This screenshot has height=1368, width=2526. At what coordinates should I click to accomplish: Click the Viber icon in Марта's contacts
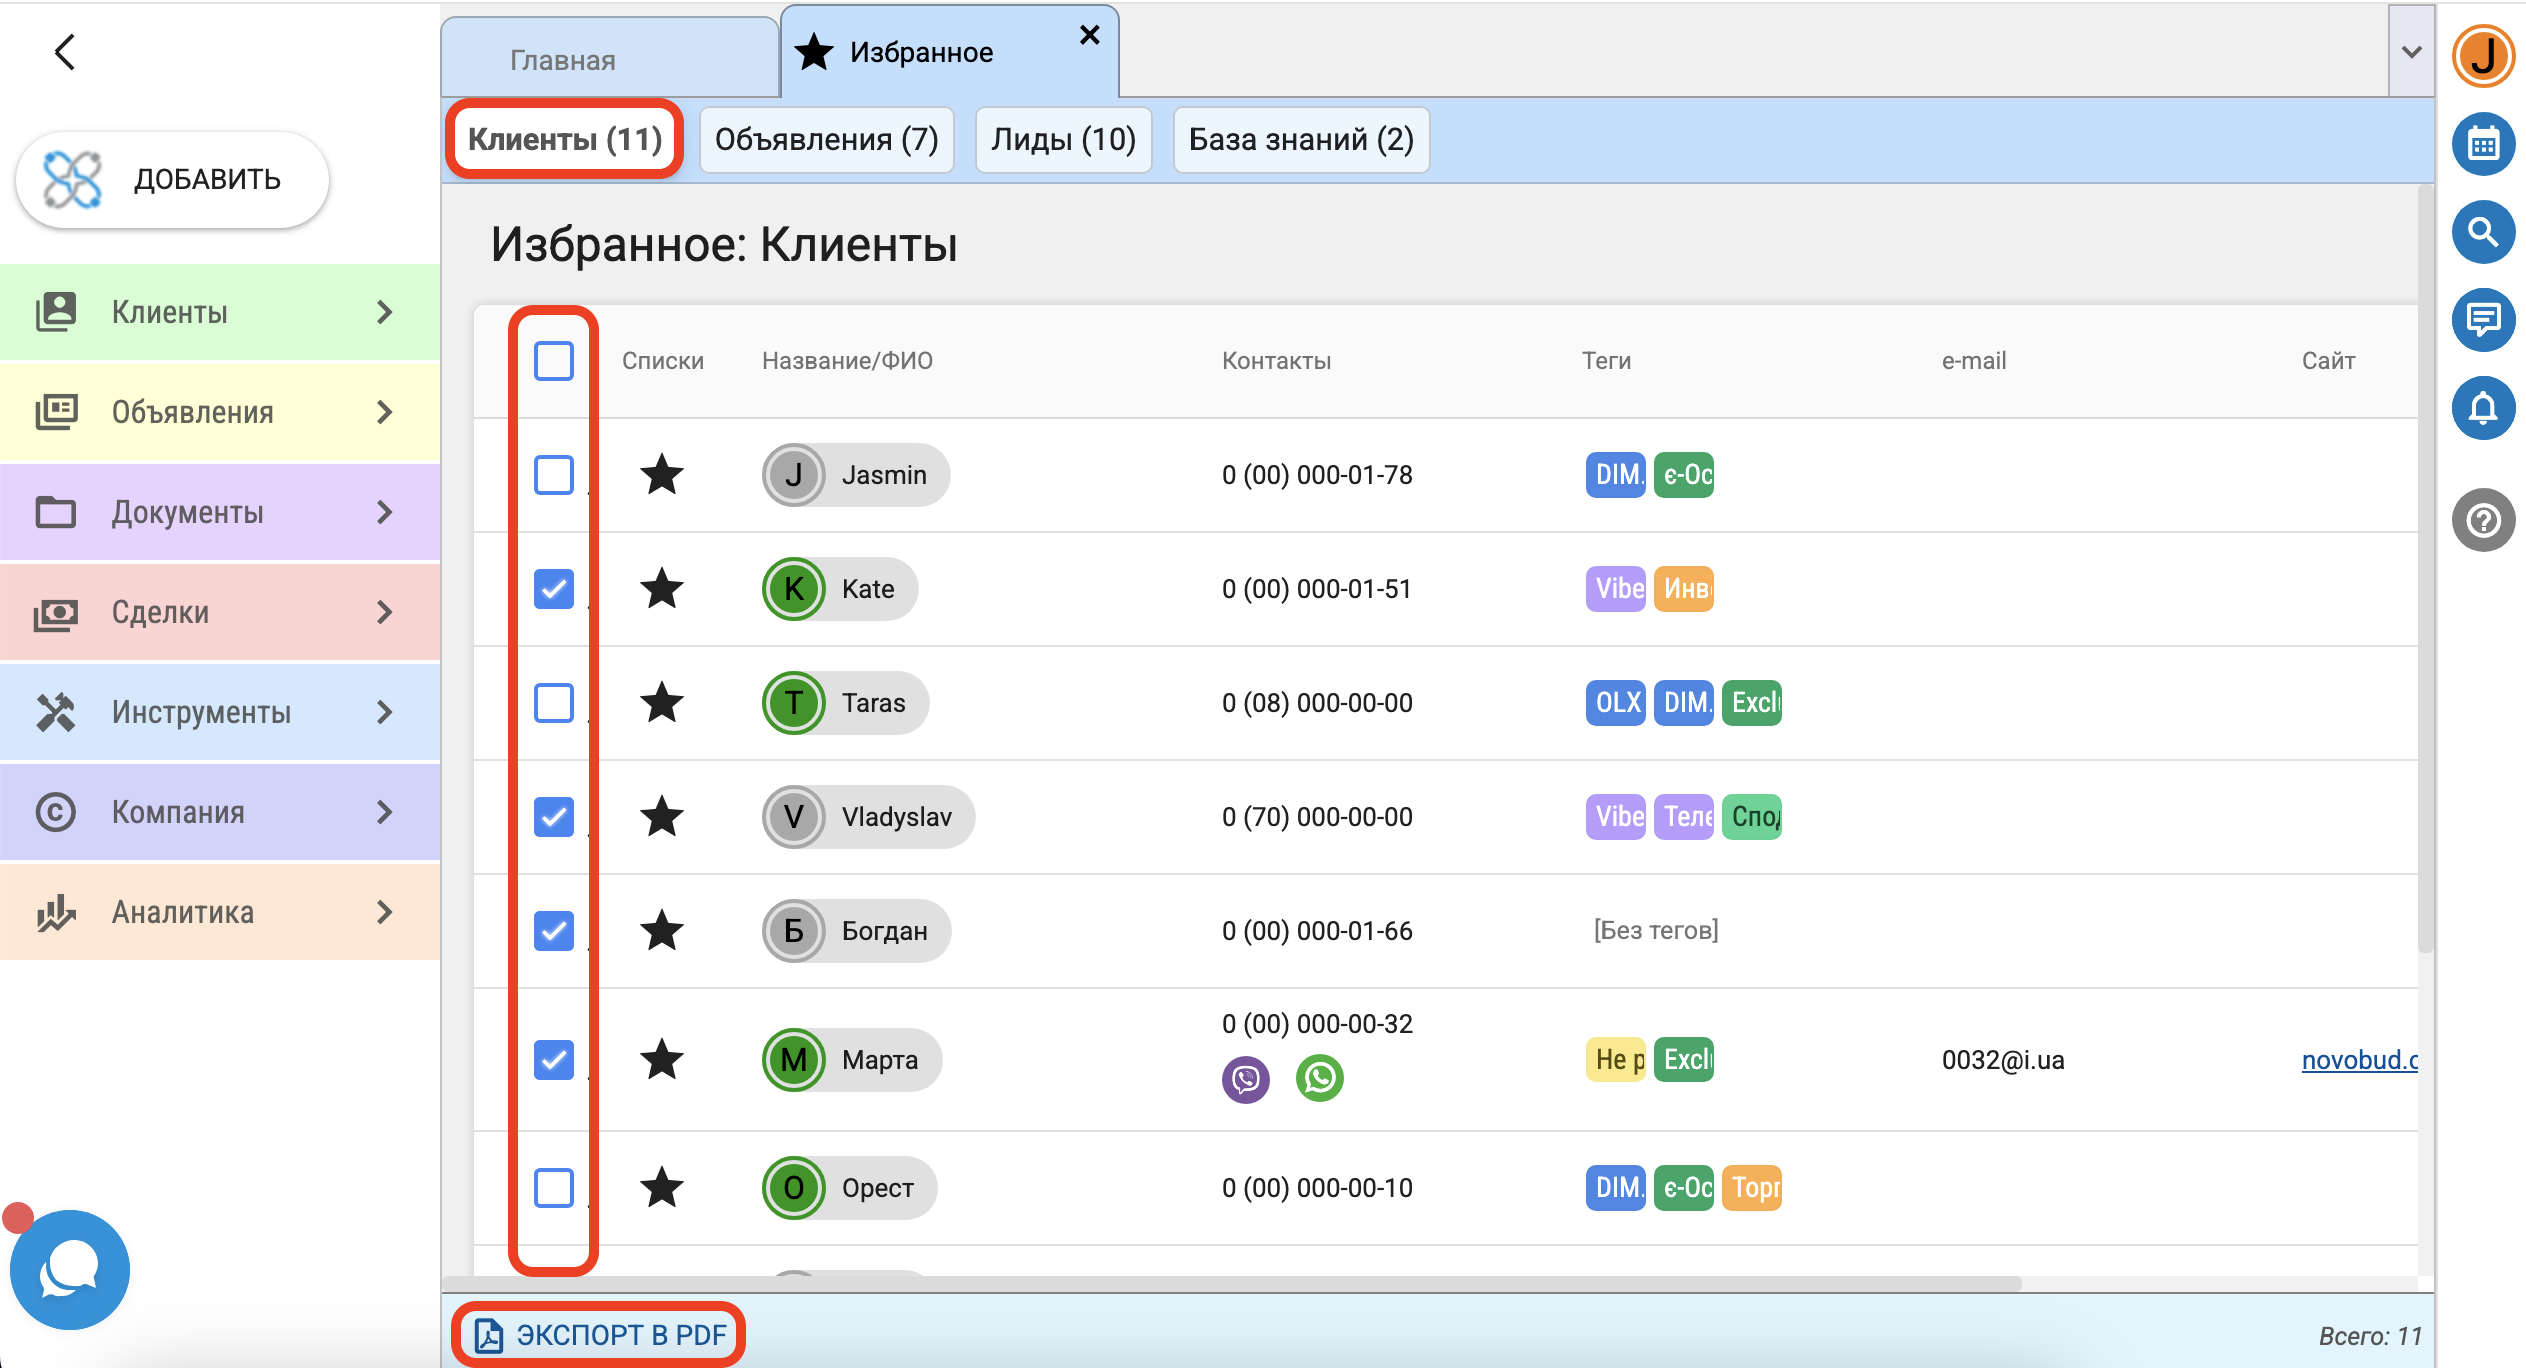pyautogui.click(x=1246, y=1079)
